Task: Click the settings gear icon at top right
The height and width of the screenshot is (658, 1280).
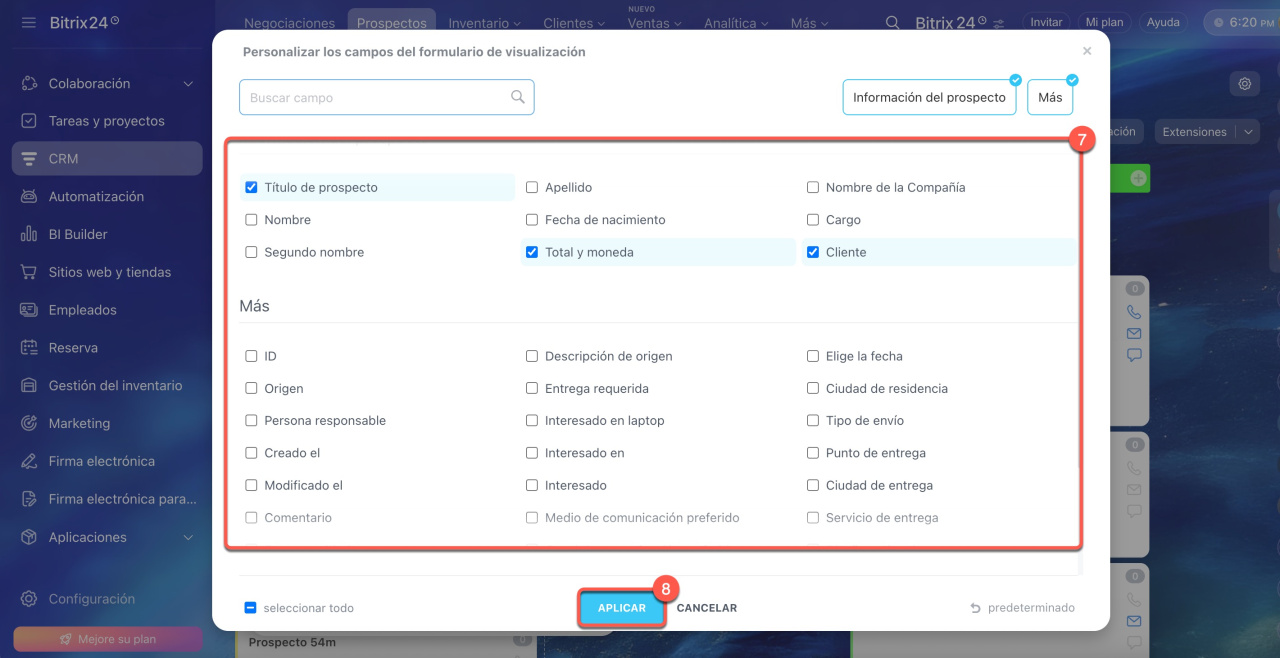Action: coord(1245,84)
